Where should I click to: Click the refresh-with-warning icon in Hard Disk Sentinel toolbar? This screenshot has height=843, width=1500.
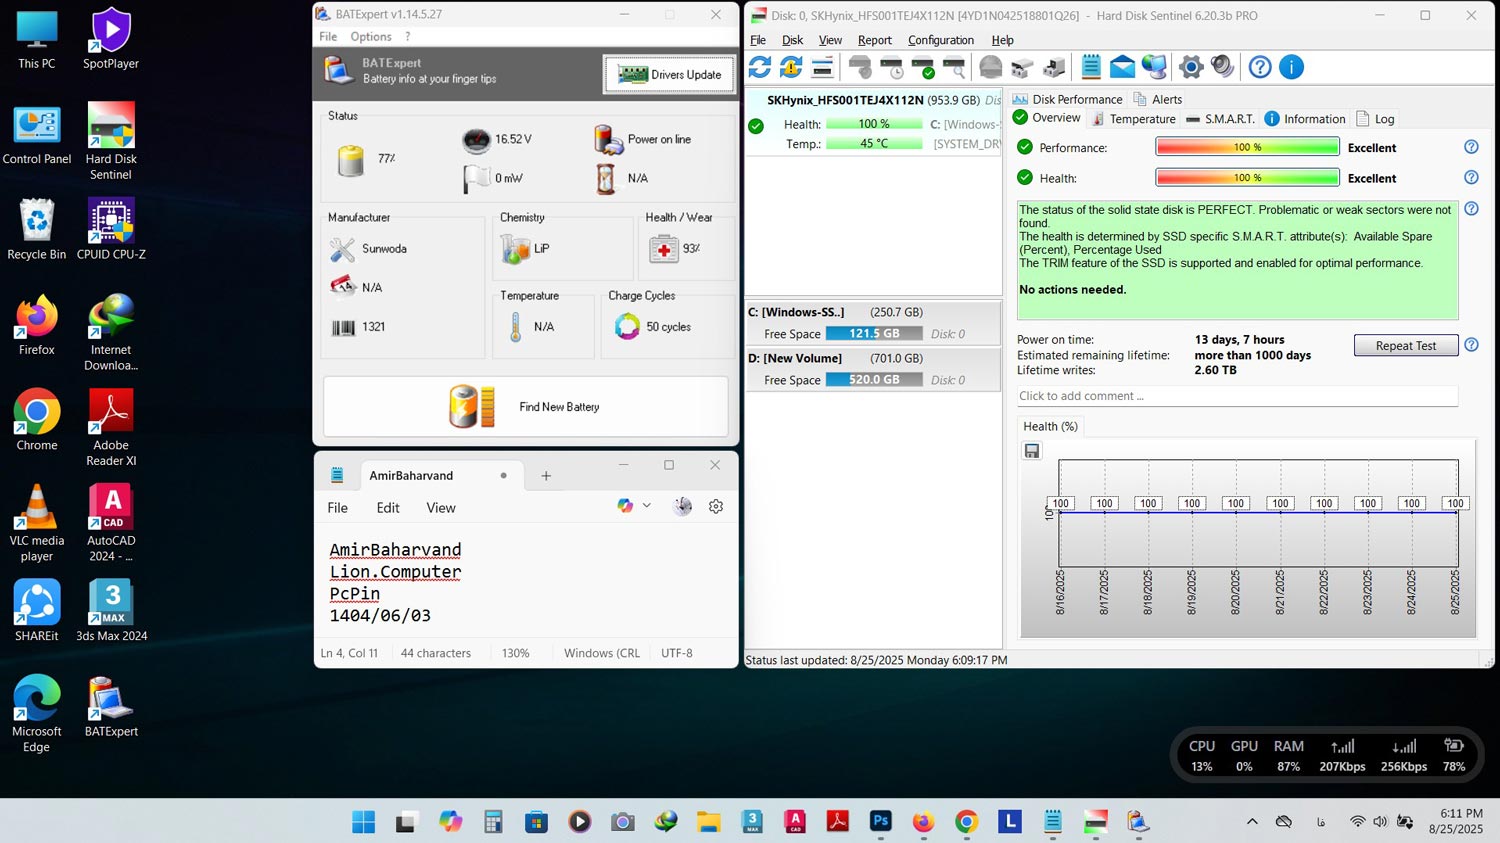[x=791, y=67]
